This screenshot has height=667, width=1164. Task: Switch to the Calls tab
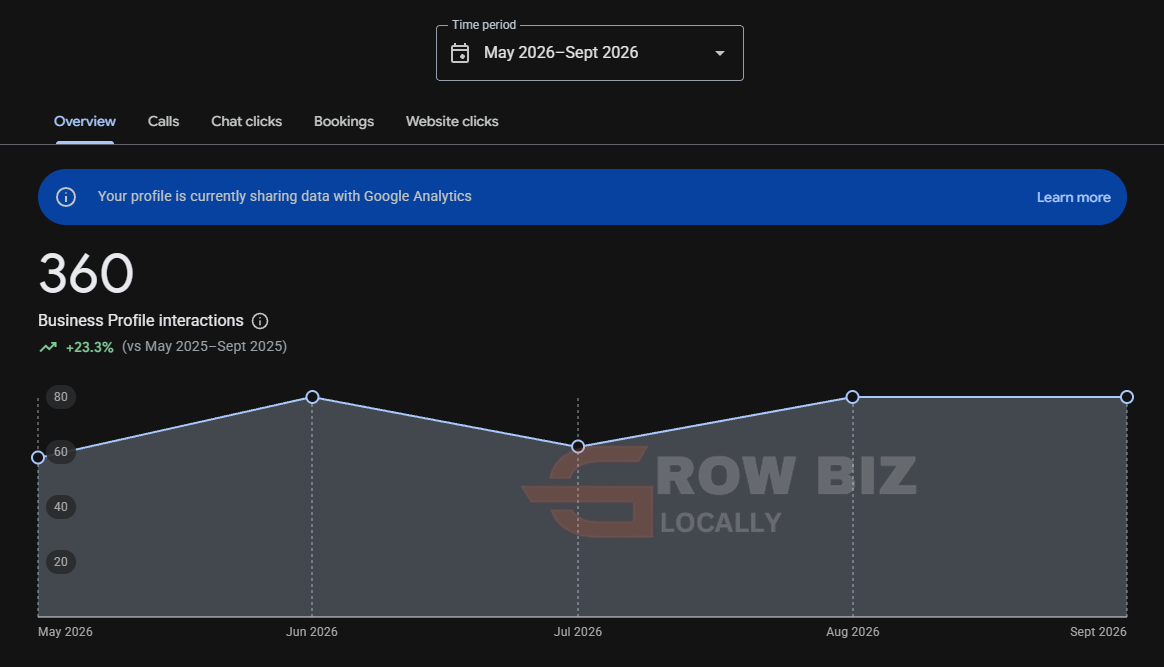pyautogui.click(x=163, y=121)
